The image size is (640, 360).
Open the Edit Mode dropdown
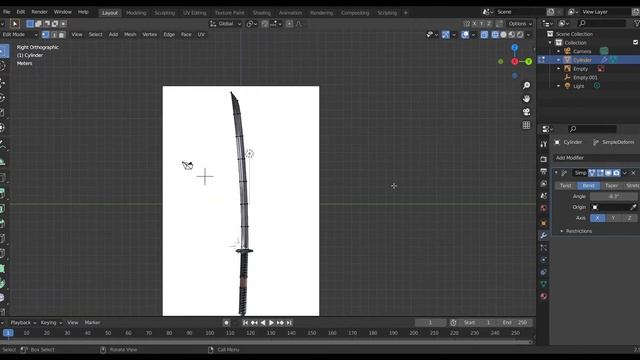coord(19,35)
